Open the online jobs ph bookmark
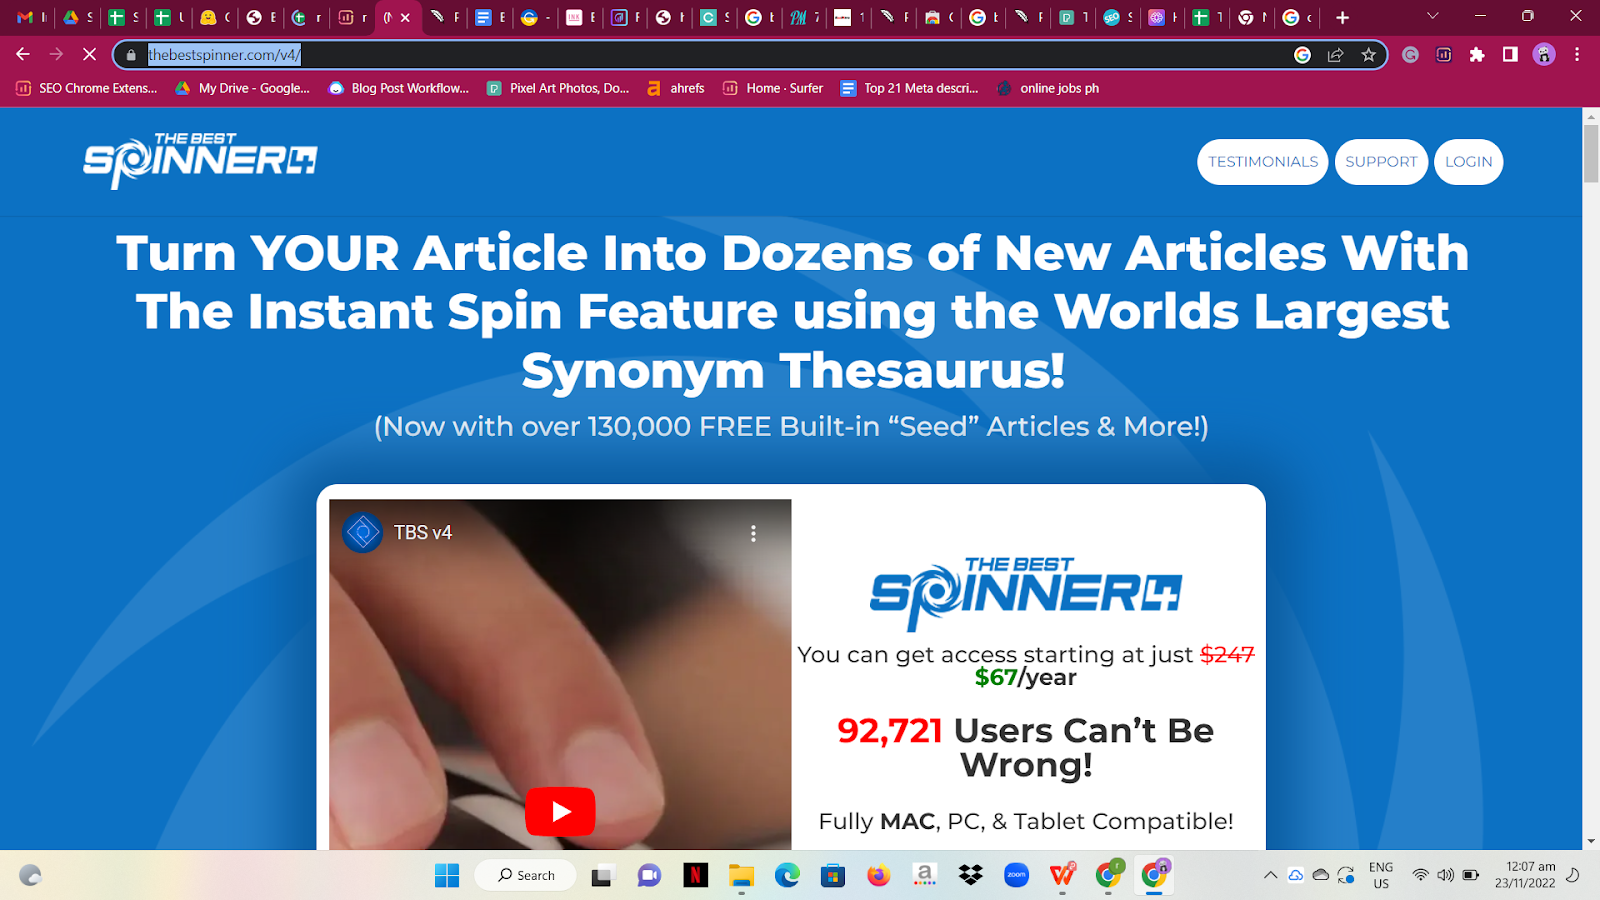Image resolution: width=1600 pixels, height=900 pixels. [1048, 88]
